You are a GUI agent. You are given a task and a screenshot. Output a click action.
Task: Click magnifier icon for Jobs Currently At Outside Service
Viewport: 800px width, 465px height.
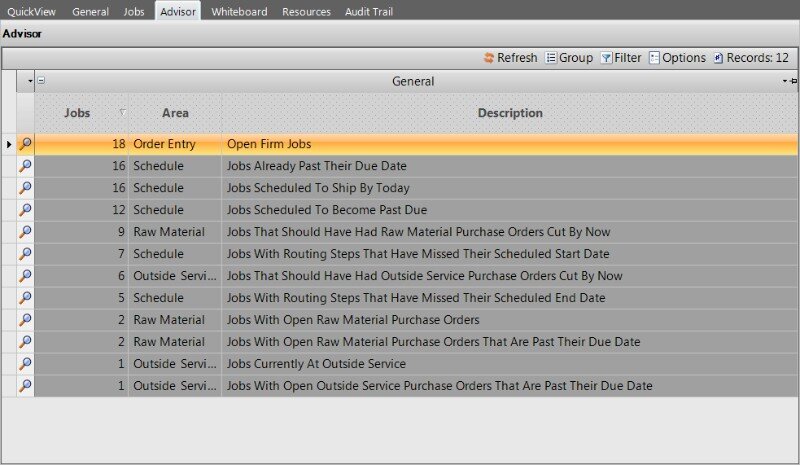tap(26, 364)
